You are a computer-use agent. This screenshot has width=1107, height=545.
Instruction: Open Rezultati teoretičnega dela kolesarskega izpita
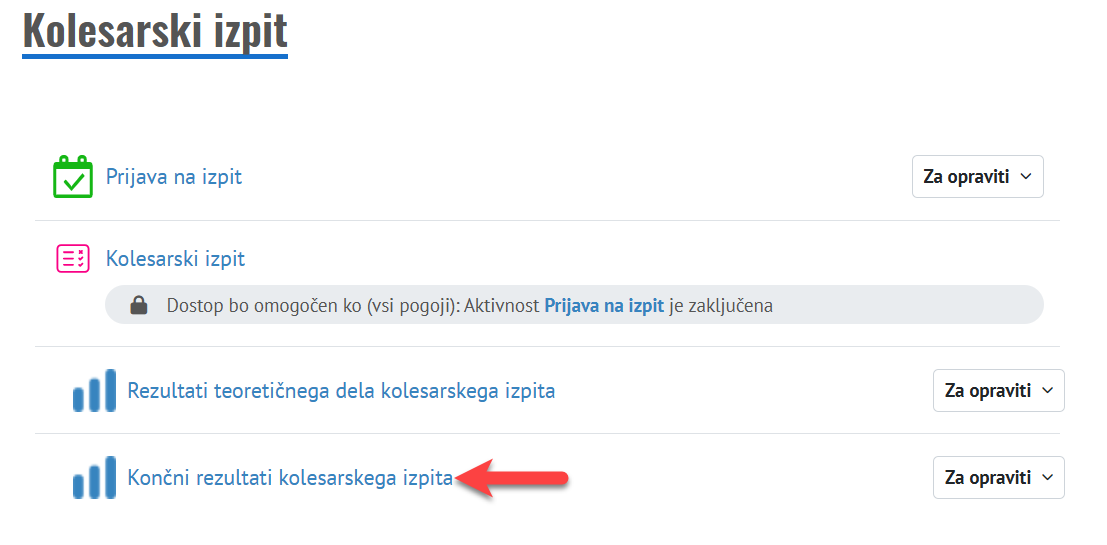(341, 391)
